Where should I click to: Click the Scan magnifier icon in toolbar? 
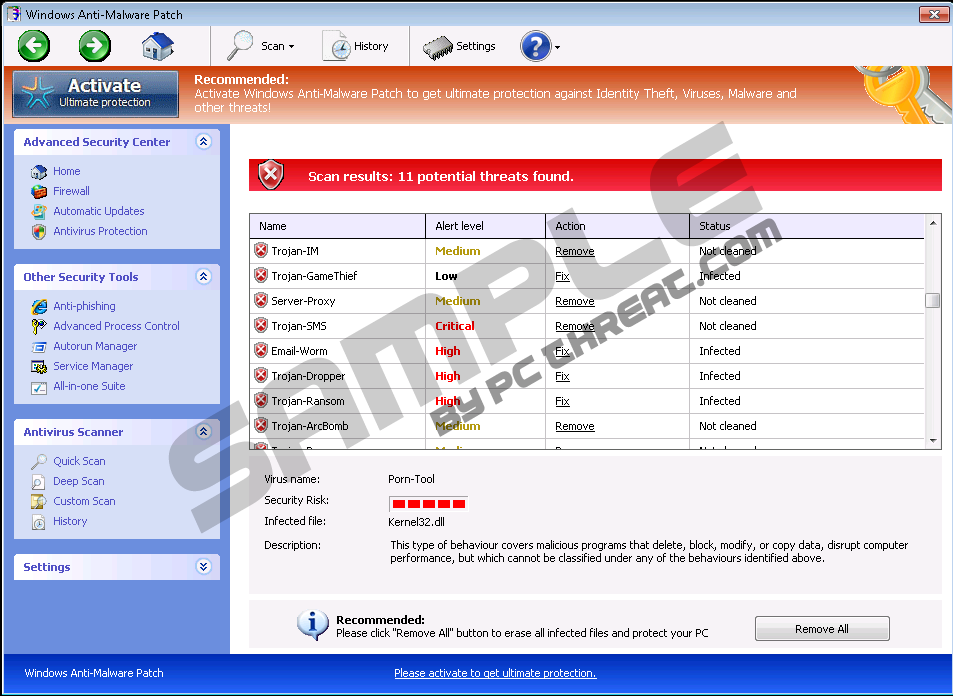239,46
